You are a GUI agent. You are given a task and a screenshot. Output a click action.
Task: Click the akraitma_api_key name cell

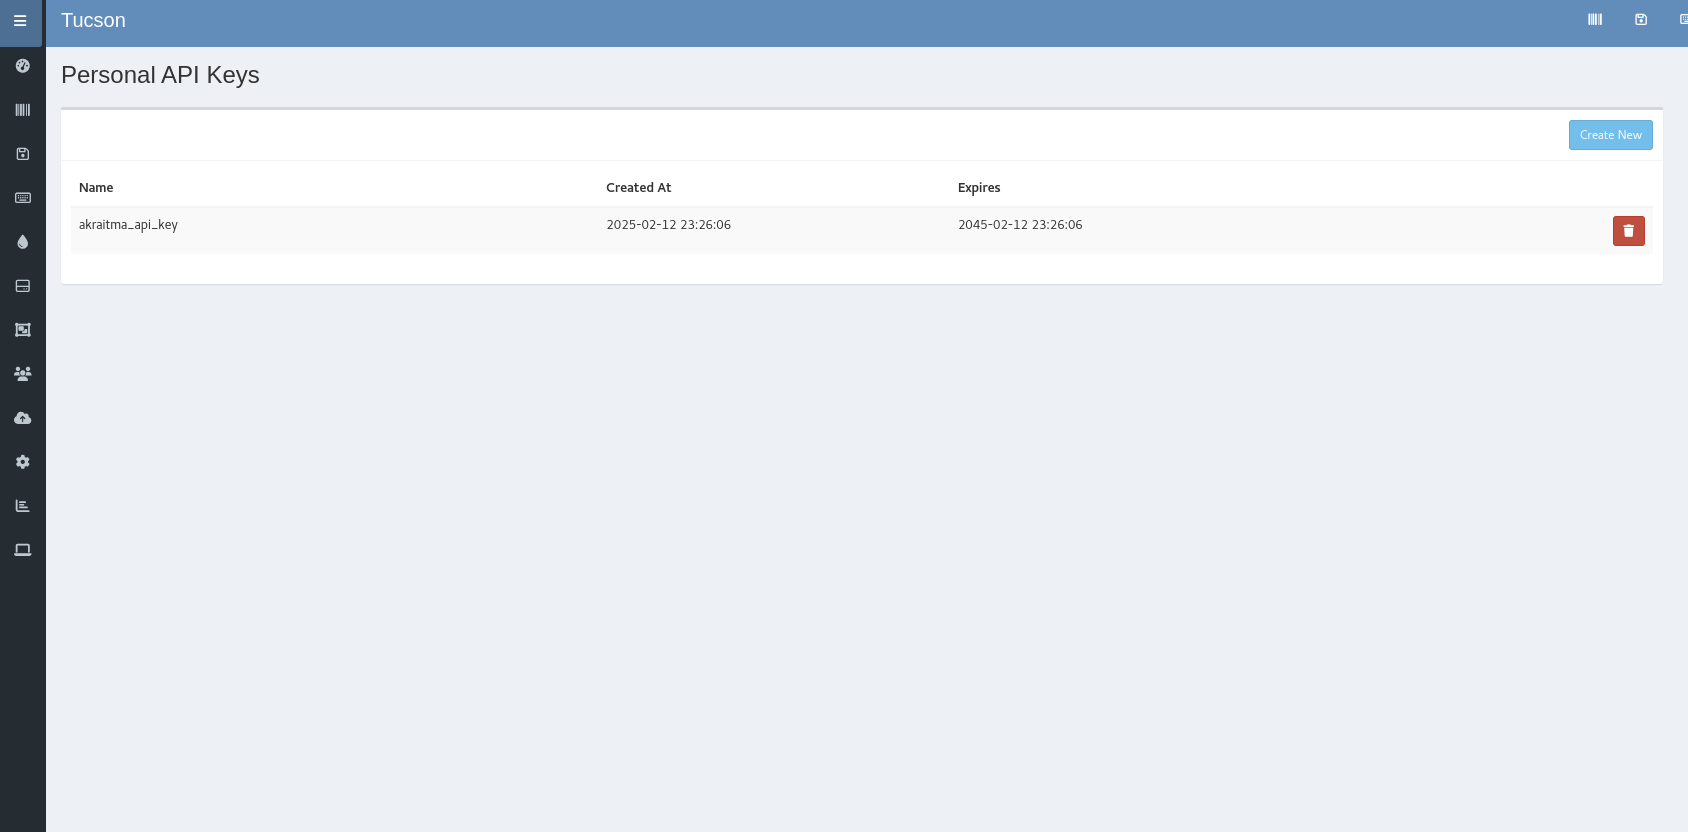tap(128, 225)
